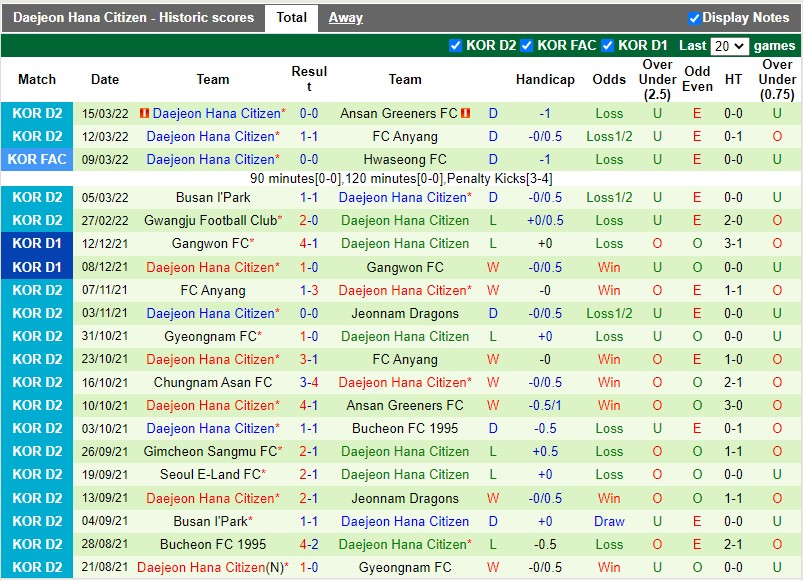The image size is (803, 581).
Task: Open Busan I'Park in 05/03/22 row
Action: point(213,198)
